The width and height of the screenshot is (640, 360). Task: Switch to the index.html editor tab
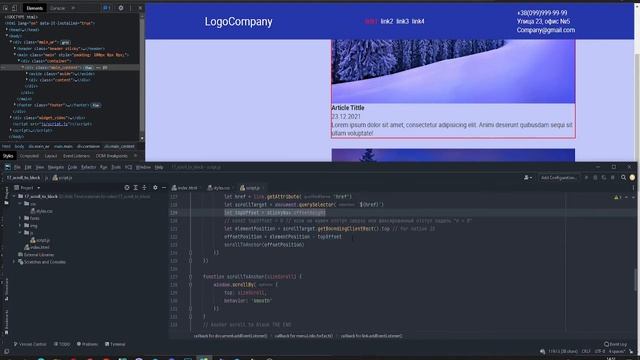pyautogui.click(x=185, y=188)
